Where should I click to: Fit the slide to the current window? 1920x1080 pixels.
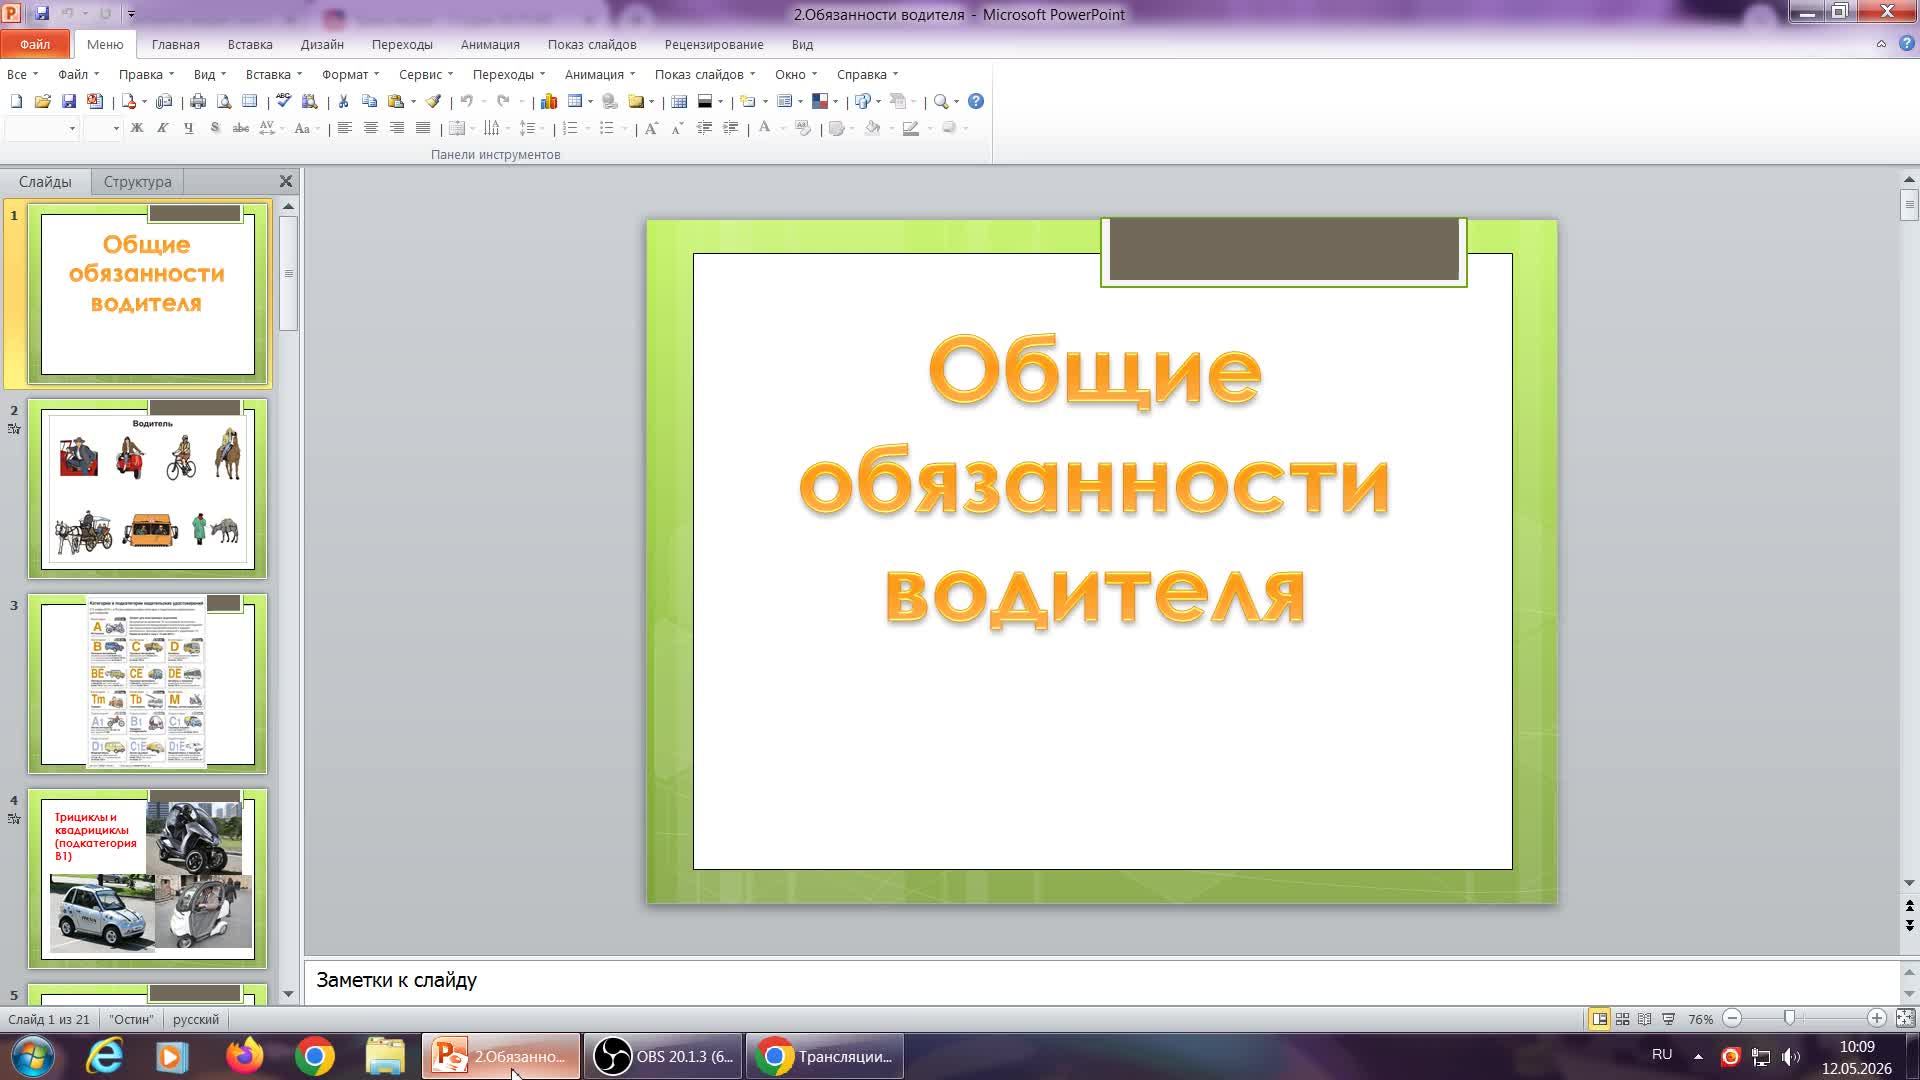1905,1019
